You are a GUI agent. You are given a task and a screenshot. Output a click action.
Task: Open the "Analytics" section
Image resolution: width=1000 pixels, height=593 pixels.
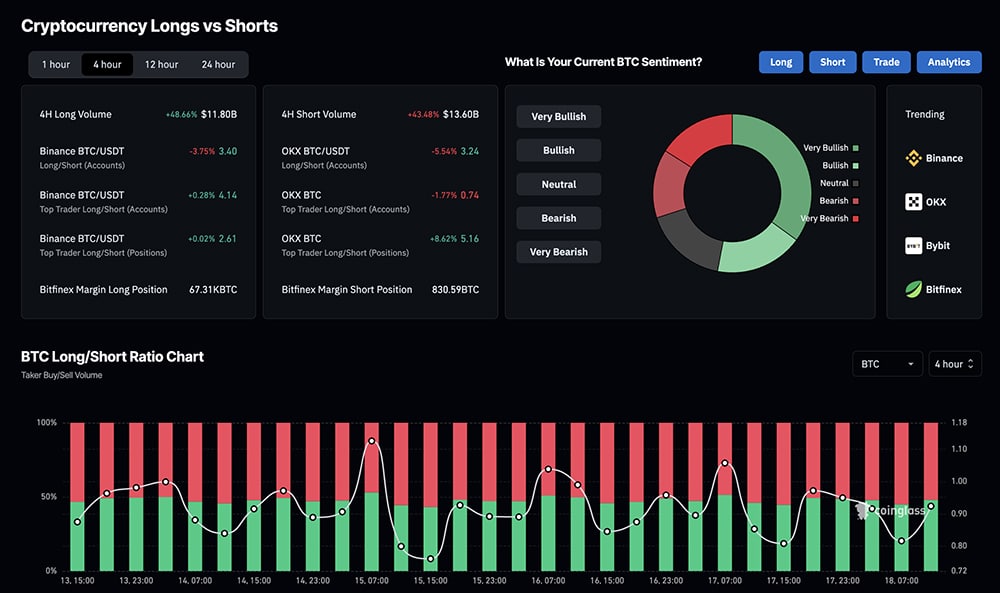click(x=948, y=61)
